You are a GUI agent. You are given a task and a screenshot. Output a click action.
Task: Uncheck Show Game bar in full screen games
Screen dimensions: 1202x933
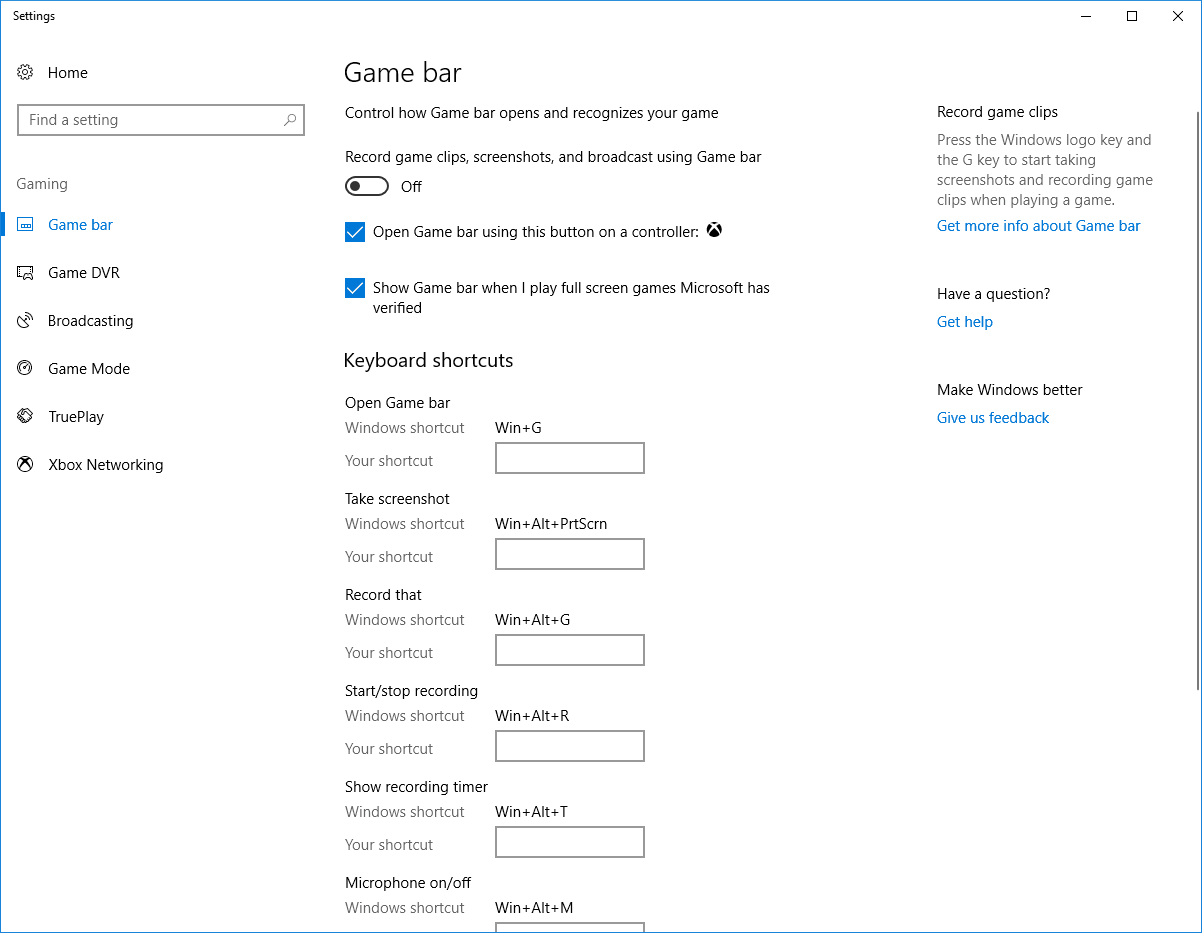[x=355, y=288]
